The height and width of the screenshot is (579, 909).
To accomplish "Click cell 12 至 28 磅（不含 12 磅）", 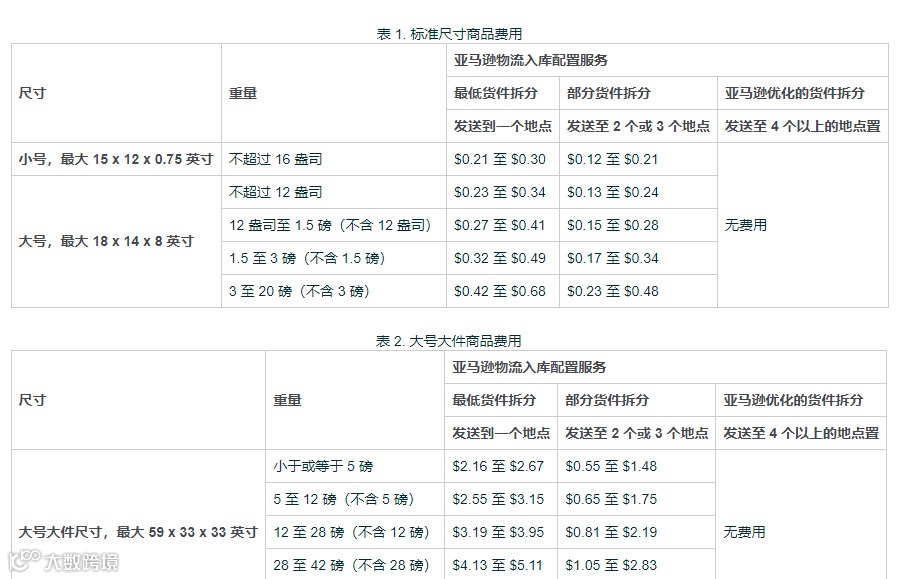I will 355,533.
